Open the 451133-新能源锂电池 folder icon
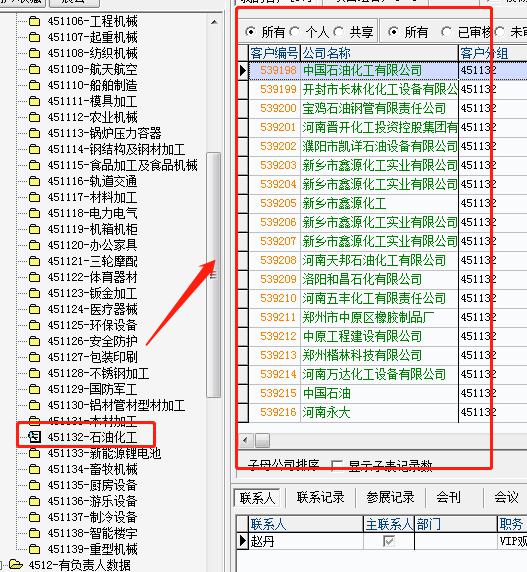Screen dimensions: 527x572 tap(34, 453)
